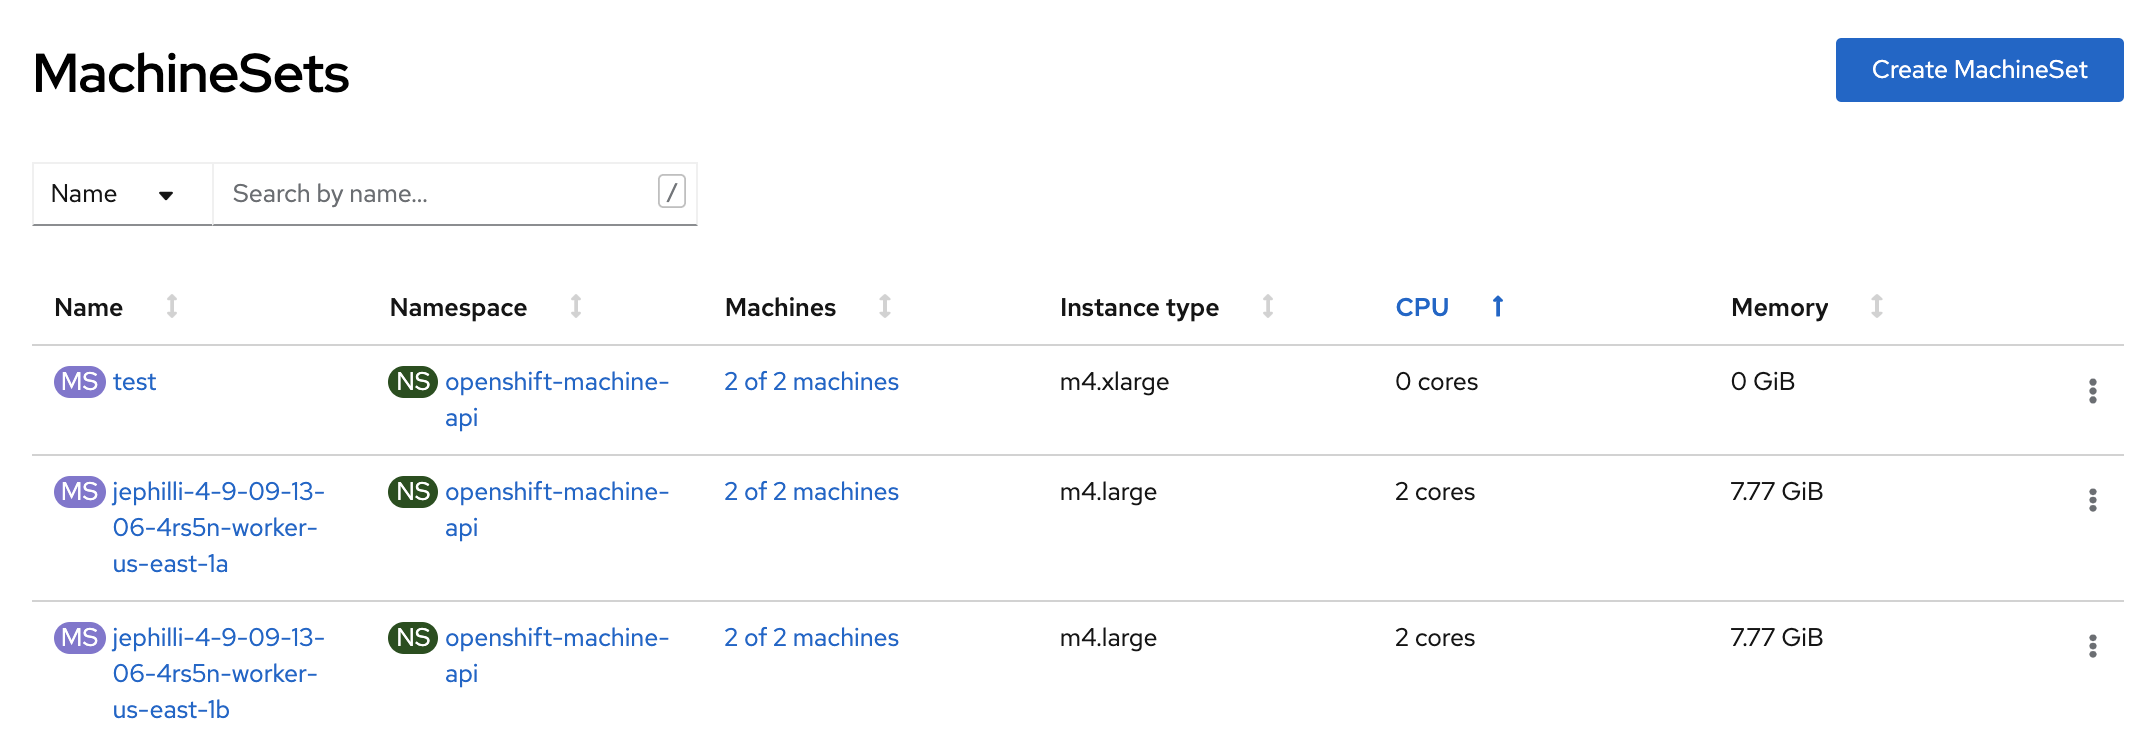Click the Name column sort icon
Image resolution: width=2154 pixels, height=730 pixels.
tap(172, 306)
